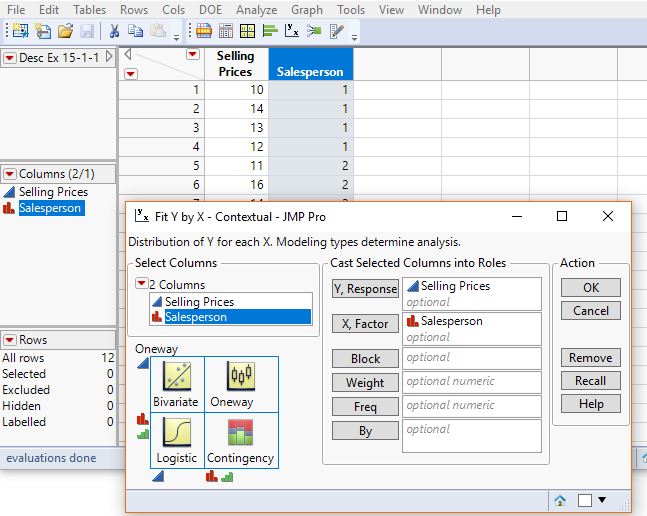The image size is (647, 516).
Task: Click the Open file folder icon
Action: (65, 31)
